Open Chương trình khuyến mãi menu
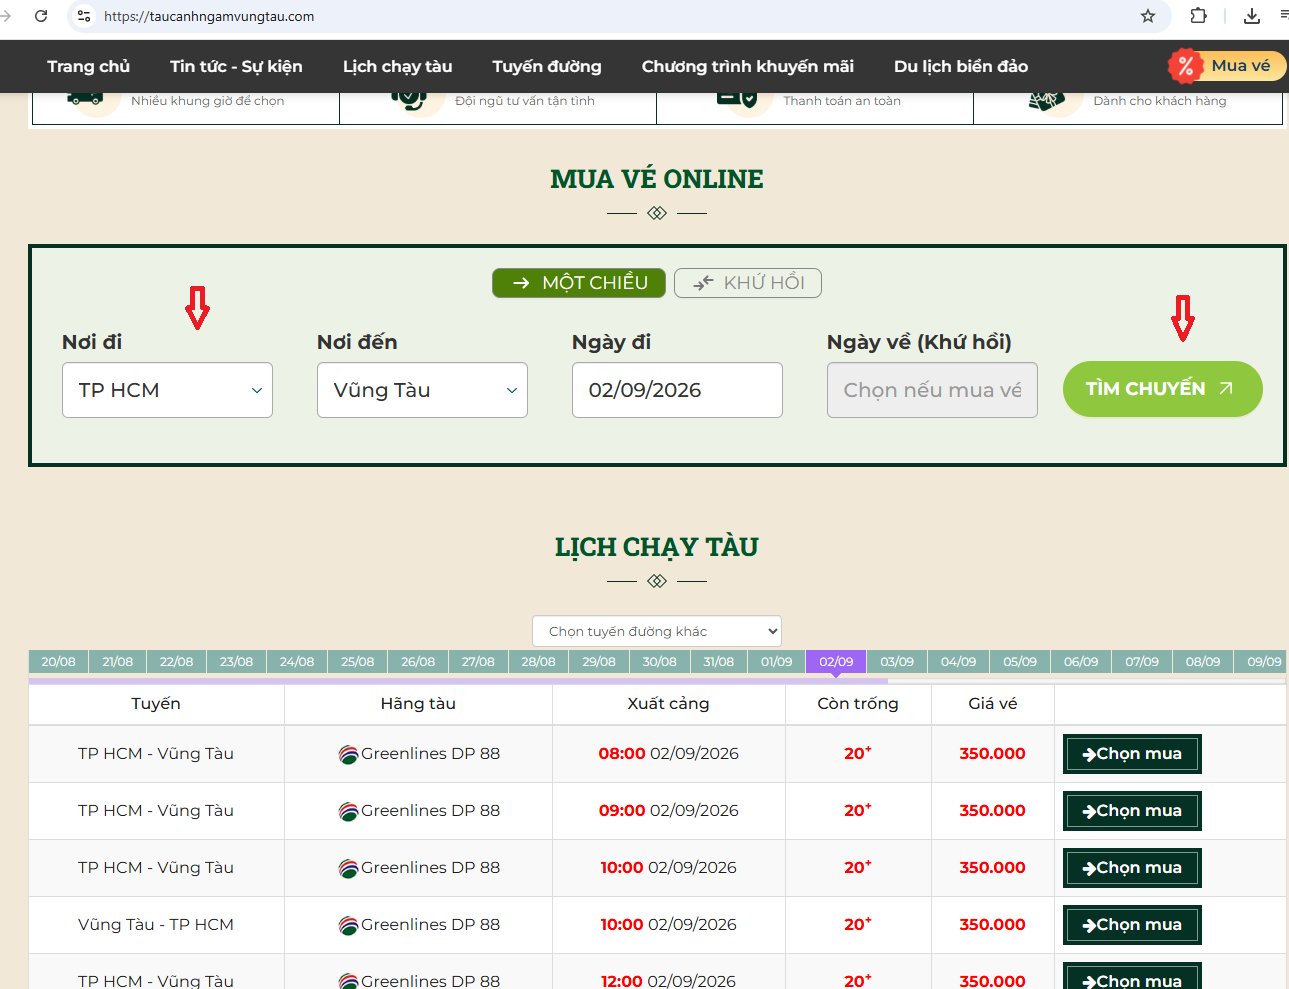 748,66
